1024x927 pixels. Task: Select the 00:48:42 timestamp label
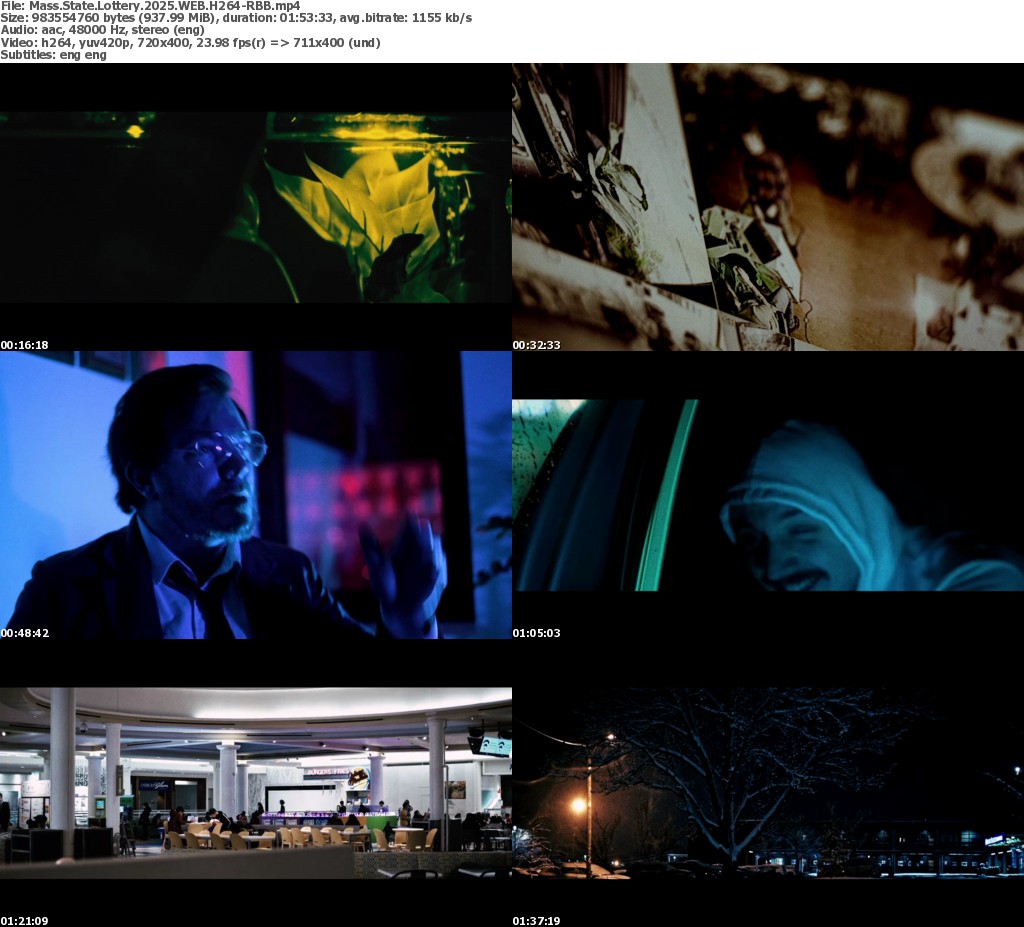24,633
